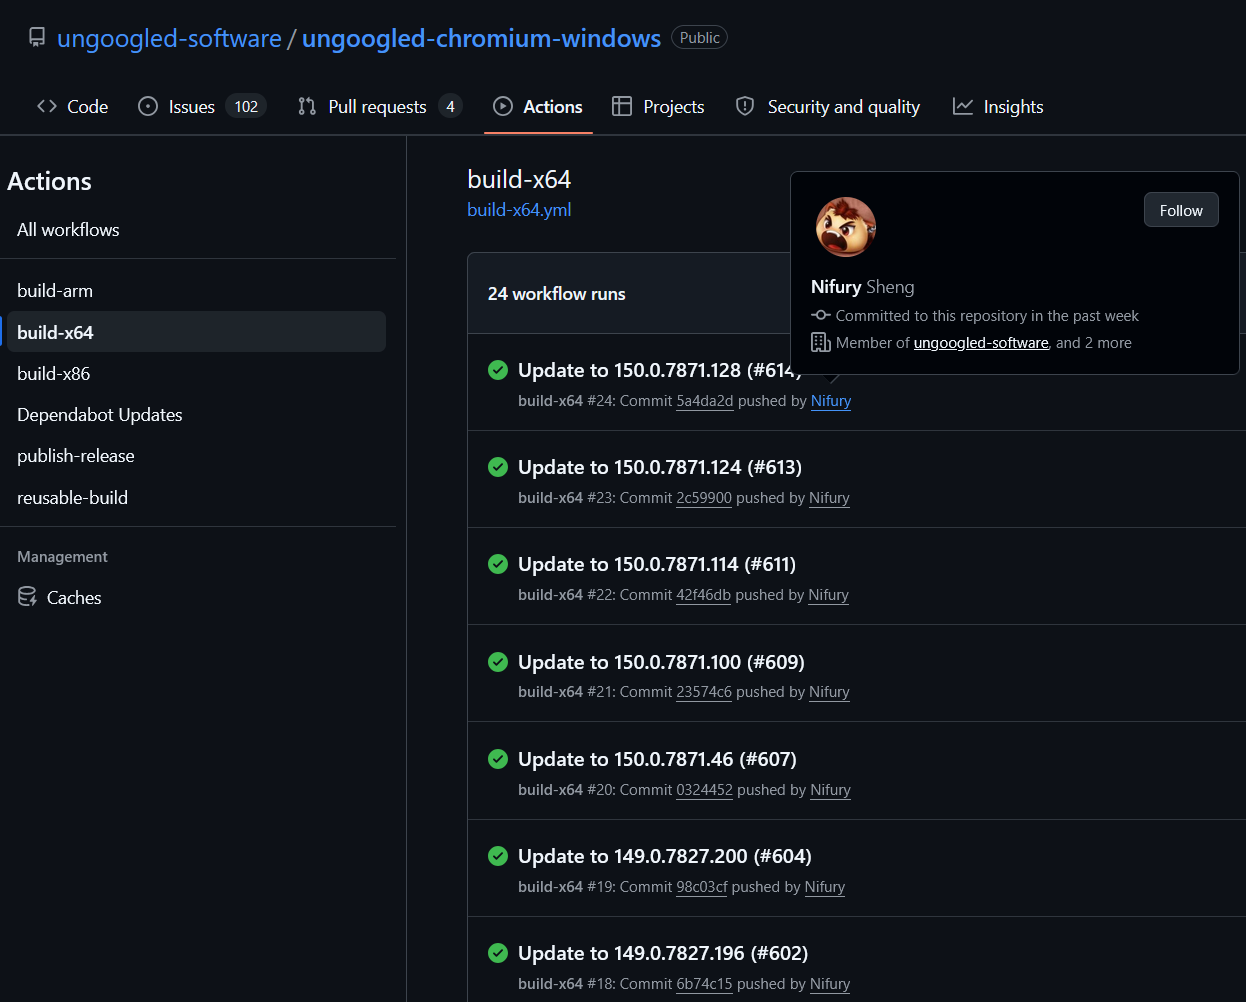Select the build-x86 workflow
Screen dimensions: 1246x1002
pos(54,373)
